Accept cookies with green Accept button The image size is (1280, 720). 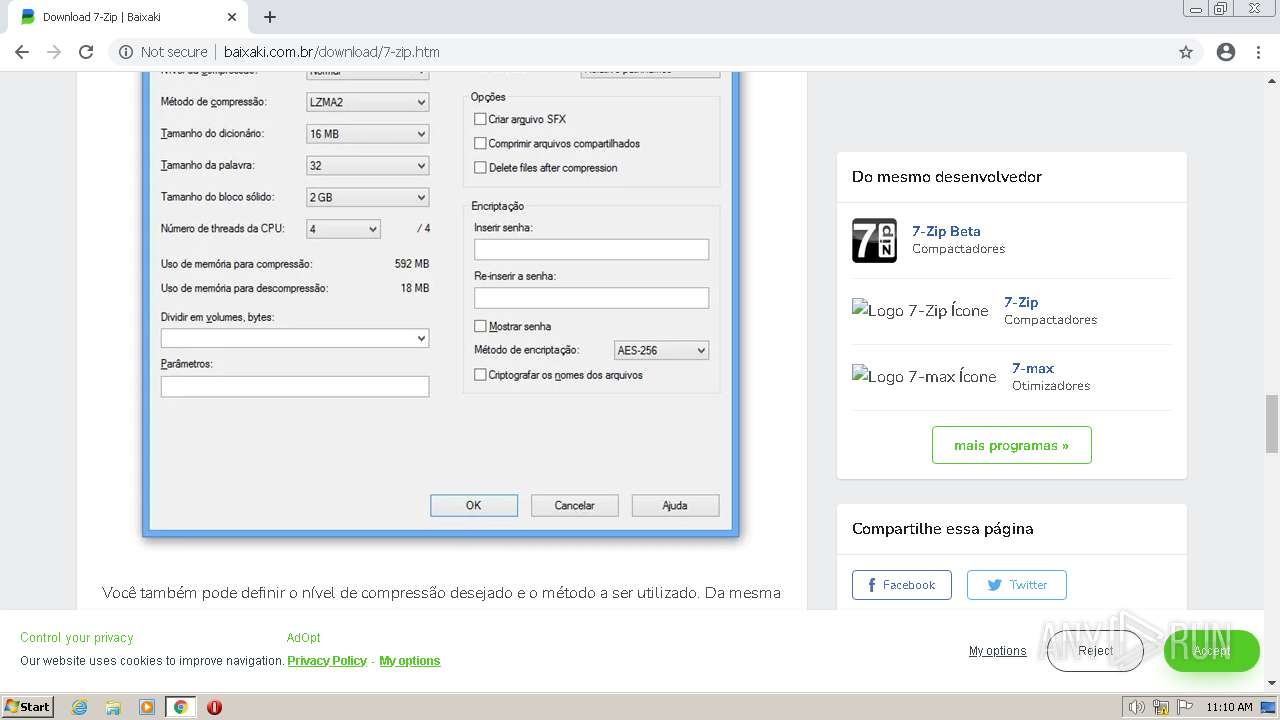point(1211,651)
